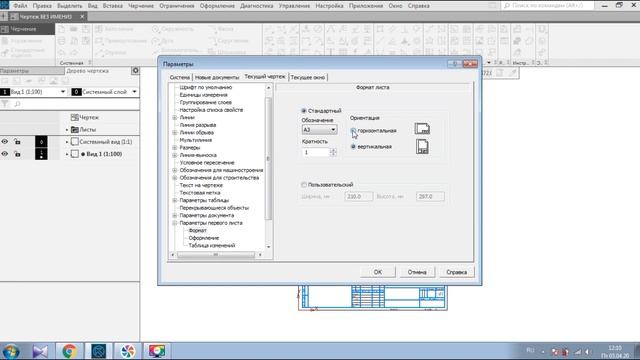
Task: Expand the Линии tree node
Action: pyautogui.click(x=175, y=118)
